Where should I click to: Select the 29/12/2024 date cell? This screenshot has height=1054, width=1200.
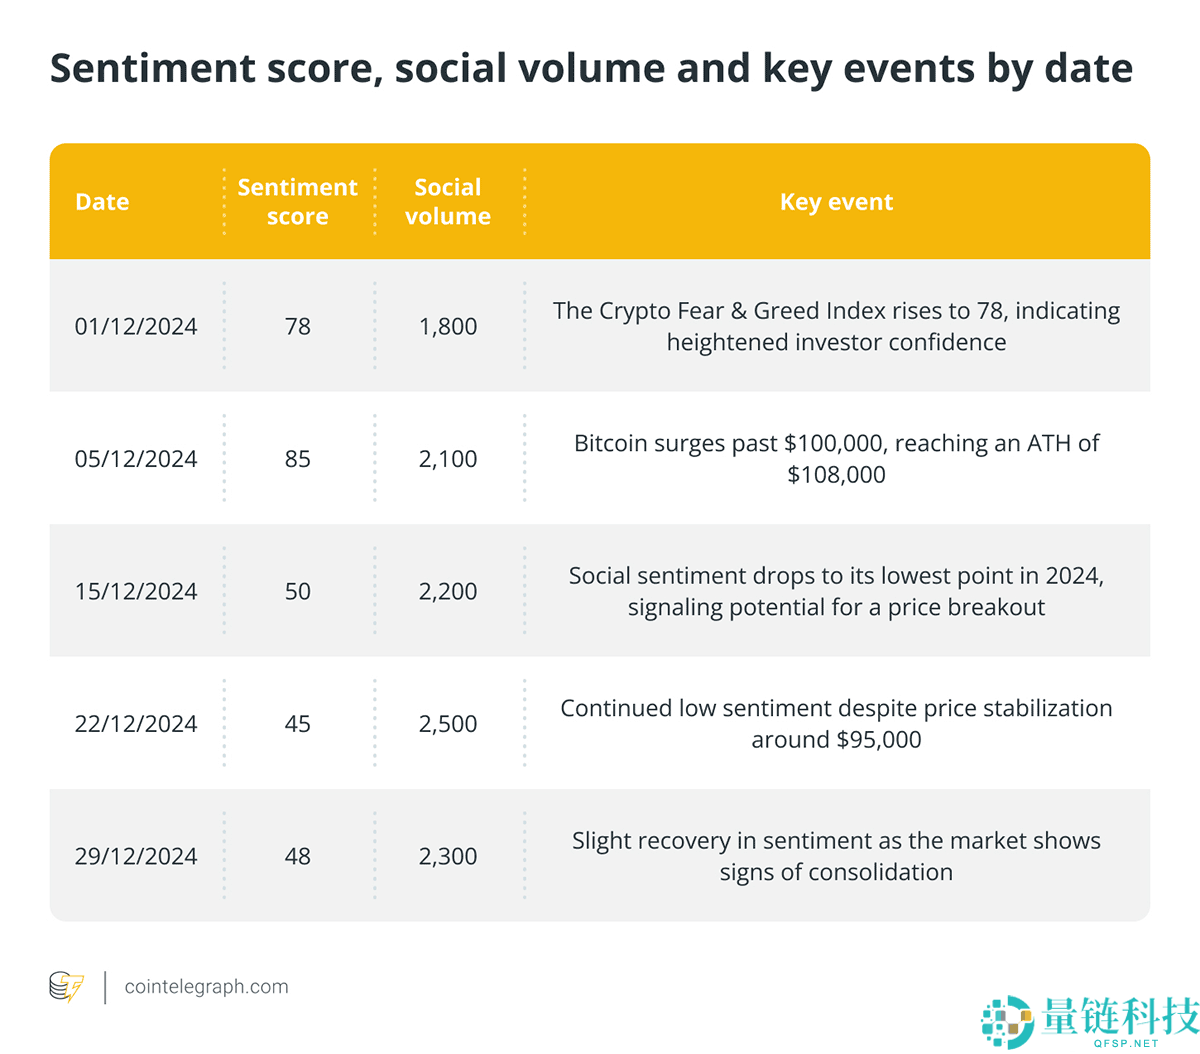[x=136, y=857]
